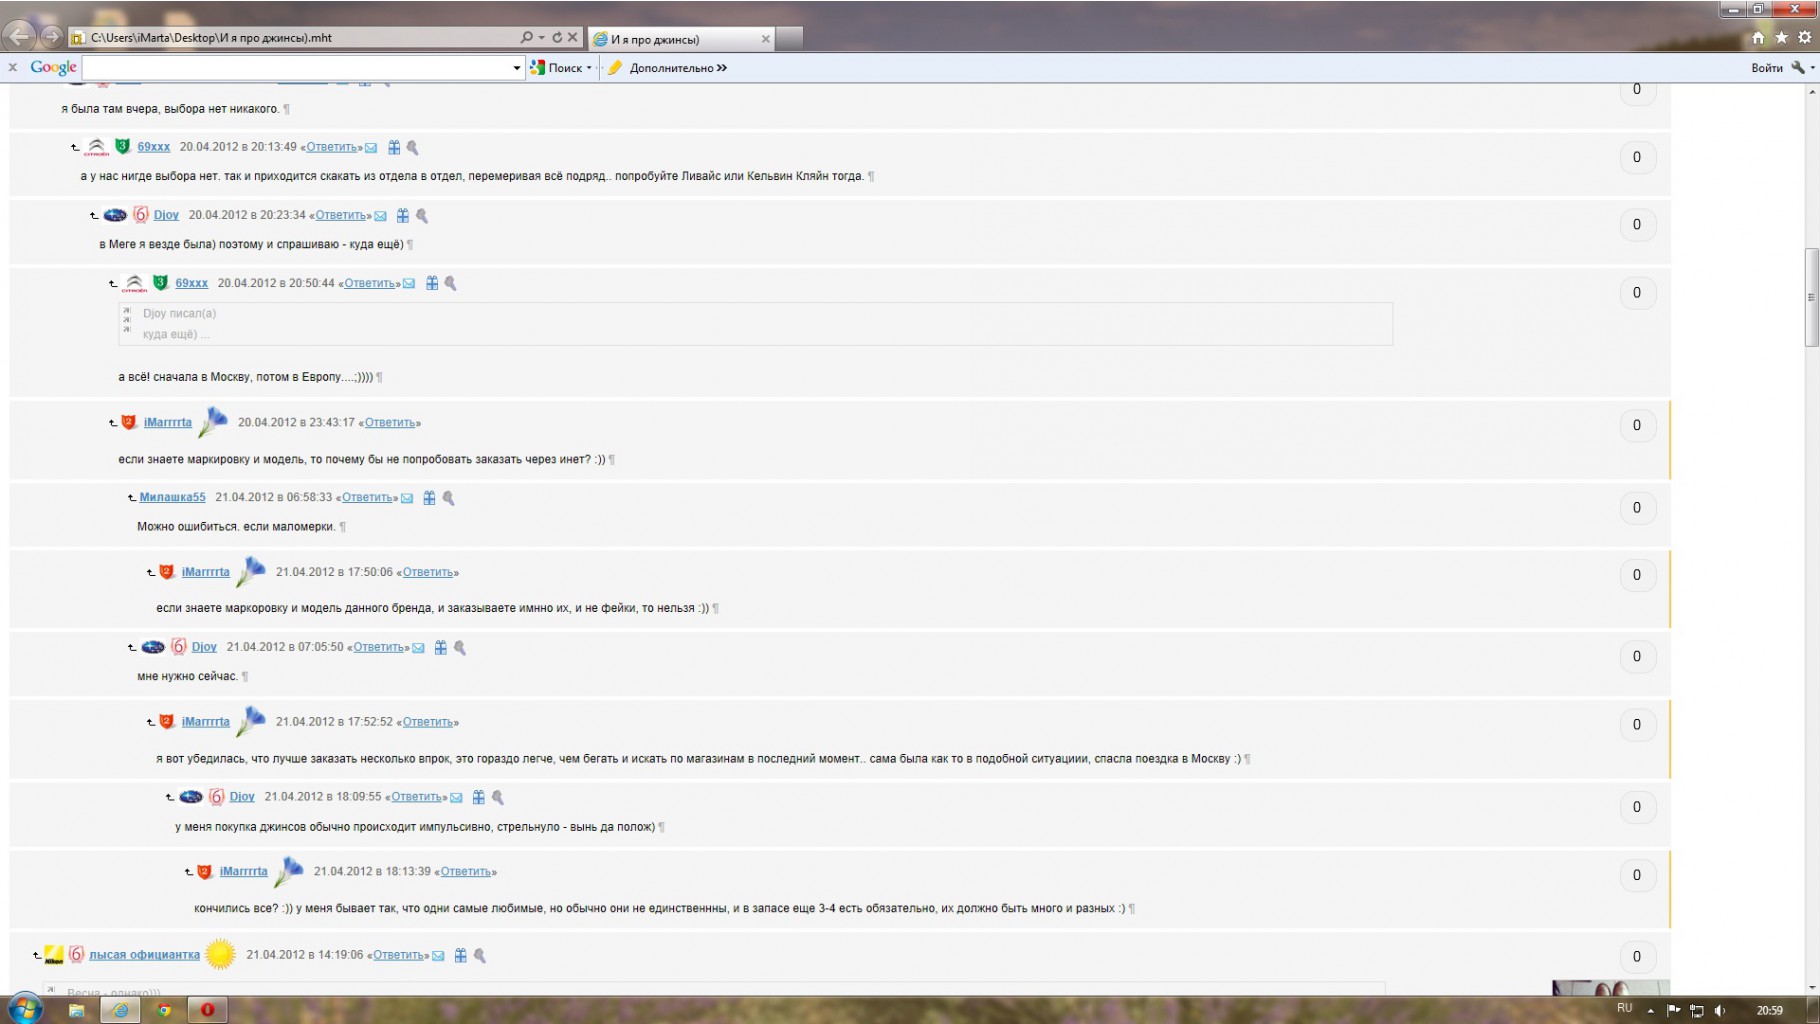Expand Дополнительно toolbar overflow

[721, 68]
